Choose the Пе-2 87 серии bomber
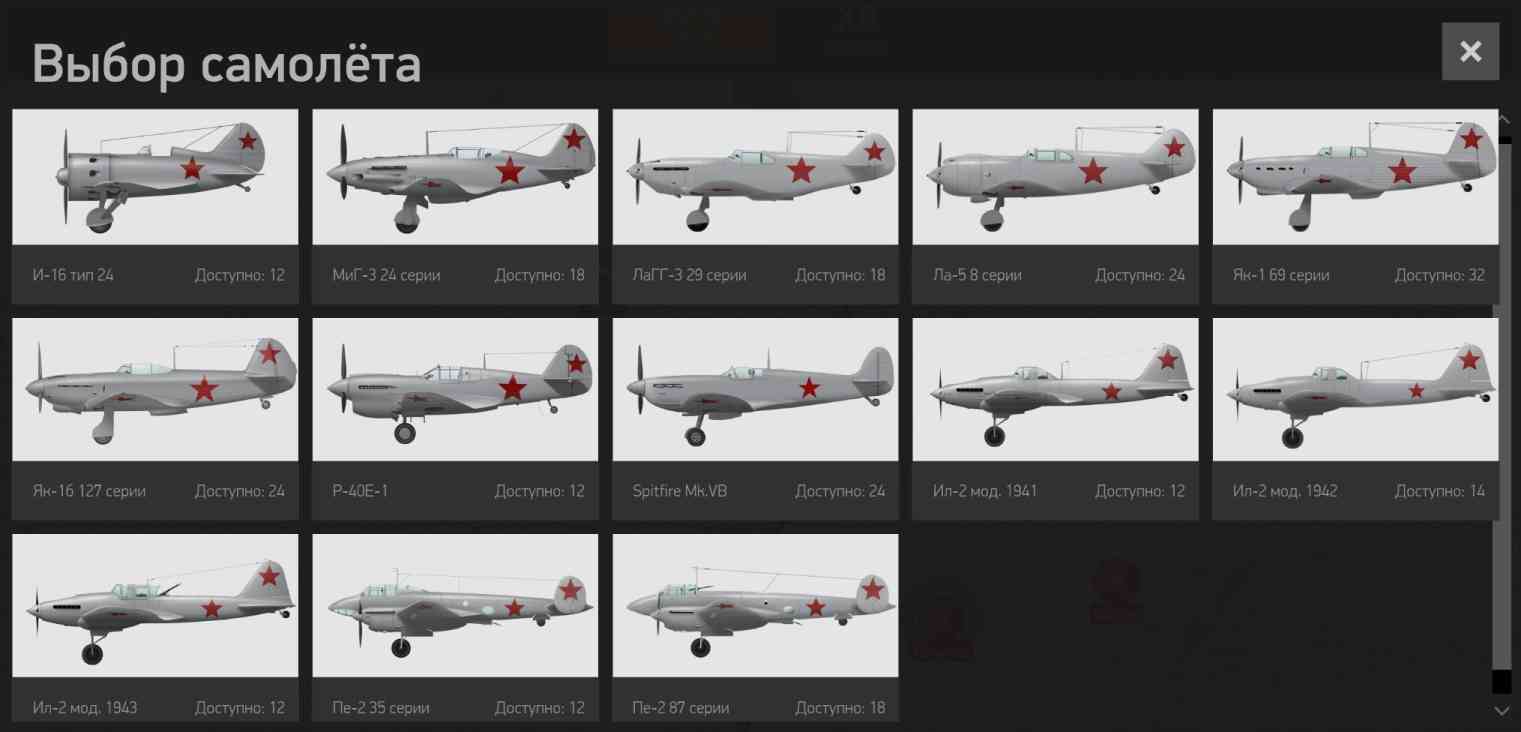The height and width of the screenshot is (732, 1521). click(x=755, y=627)
